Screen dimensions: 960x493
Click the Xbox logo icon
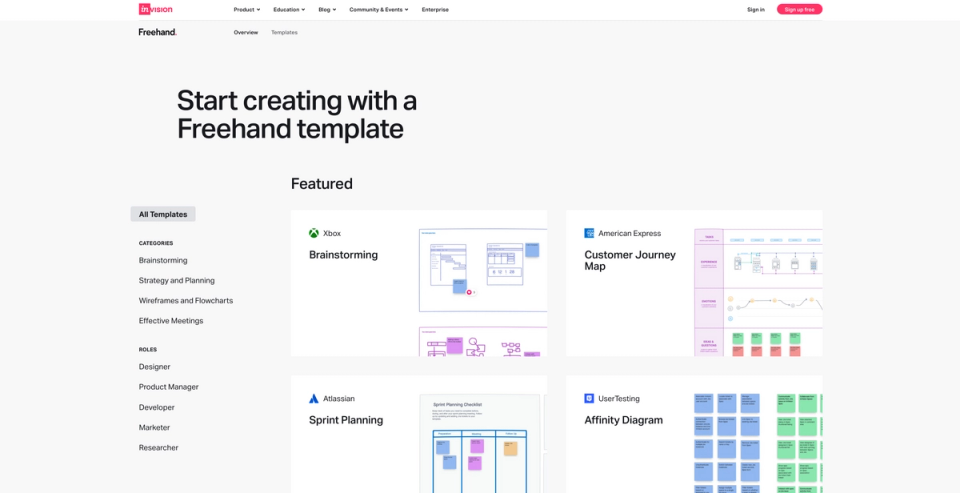click(x=313, y=233)
